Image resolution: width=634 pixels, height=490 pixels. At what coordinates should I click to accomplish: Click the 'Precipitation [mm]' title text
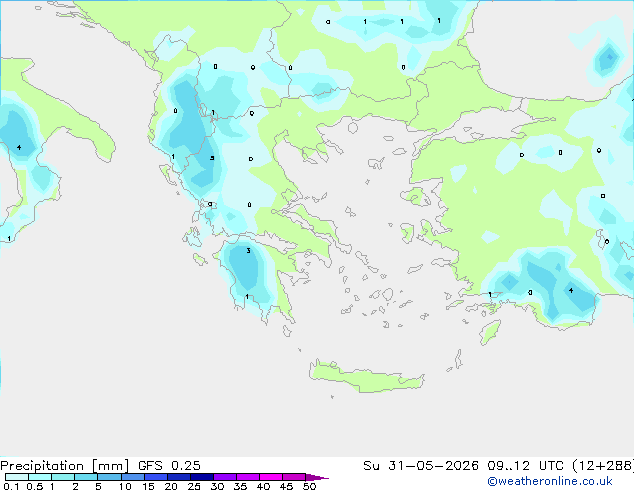64,466
